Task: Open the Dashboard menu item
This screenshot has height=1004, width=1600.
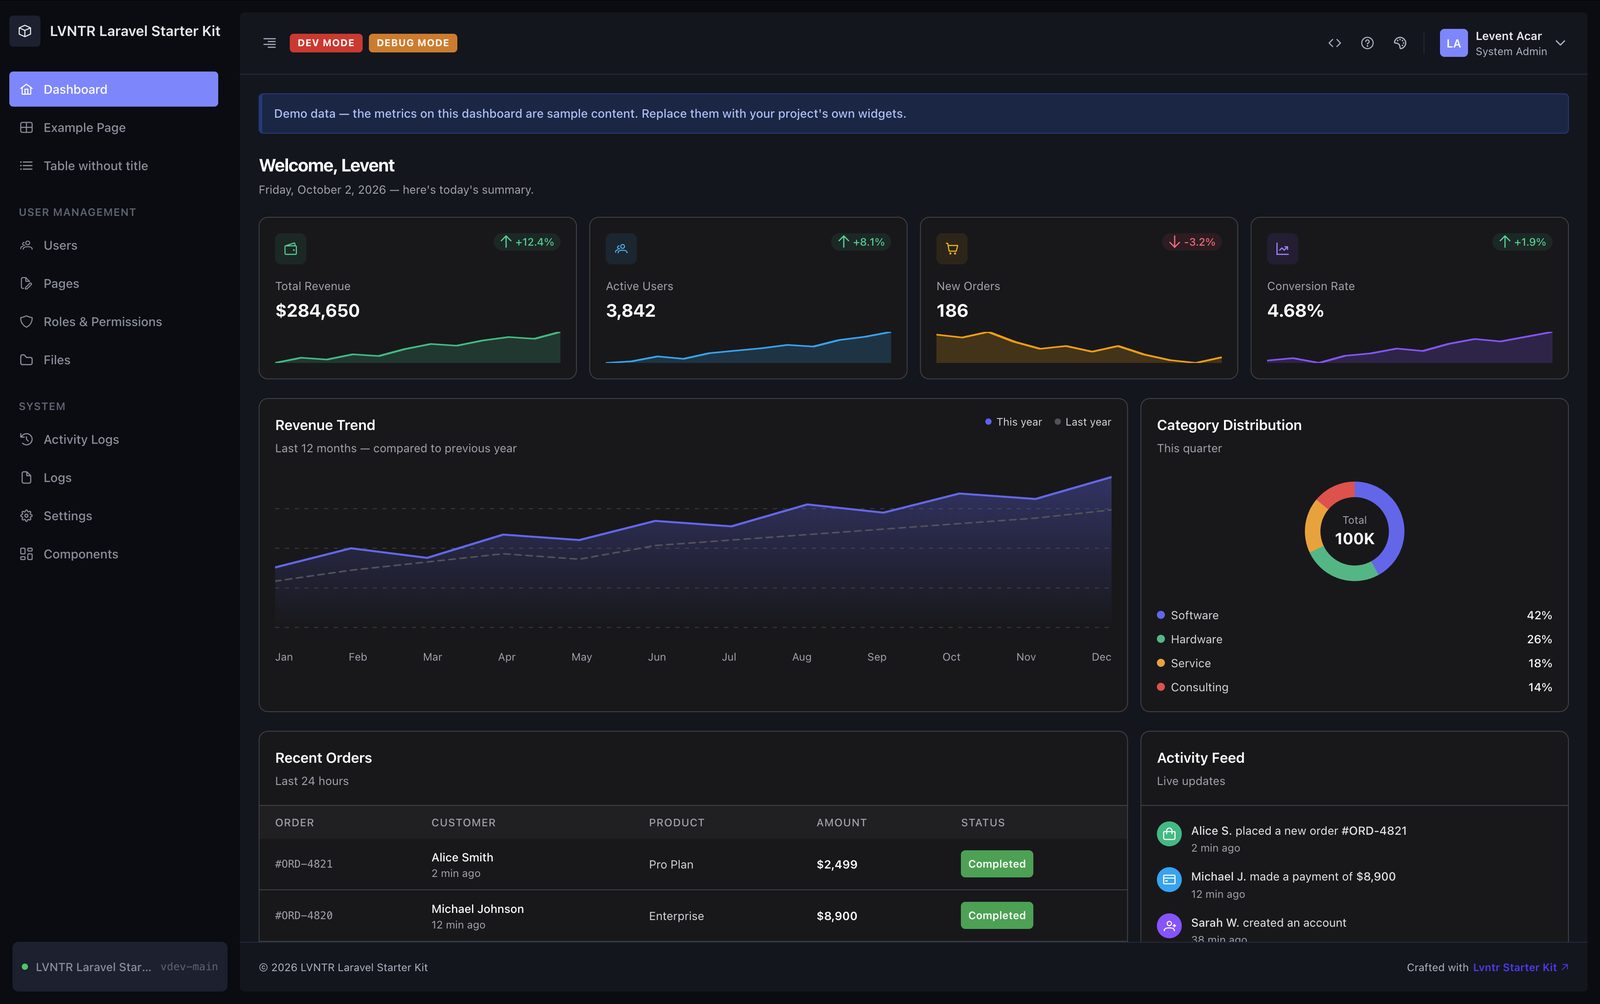Action: click(114, 89)
